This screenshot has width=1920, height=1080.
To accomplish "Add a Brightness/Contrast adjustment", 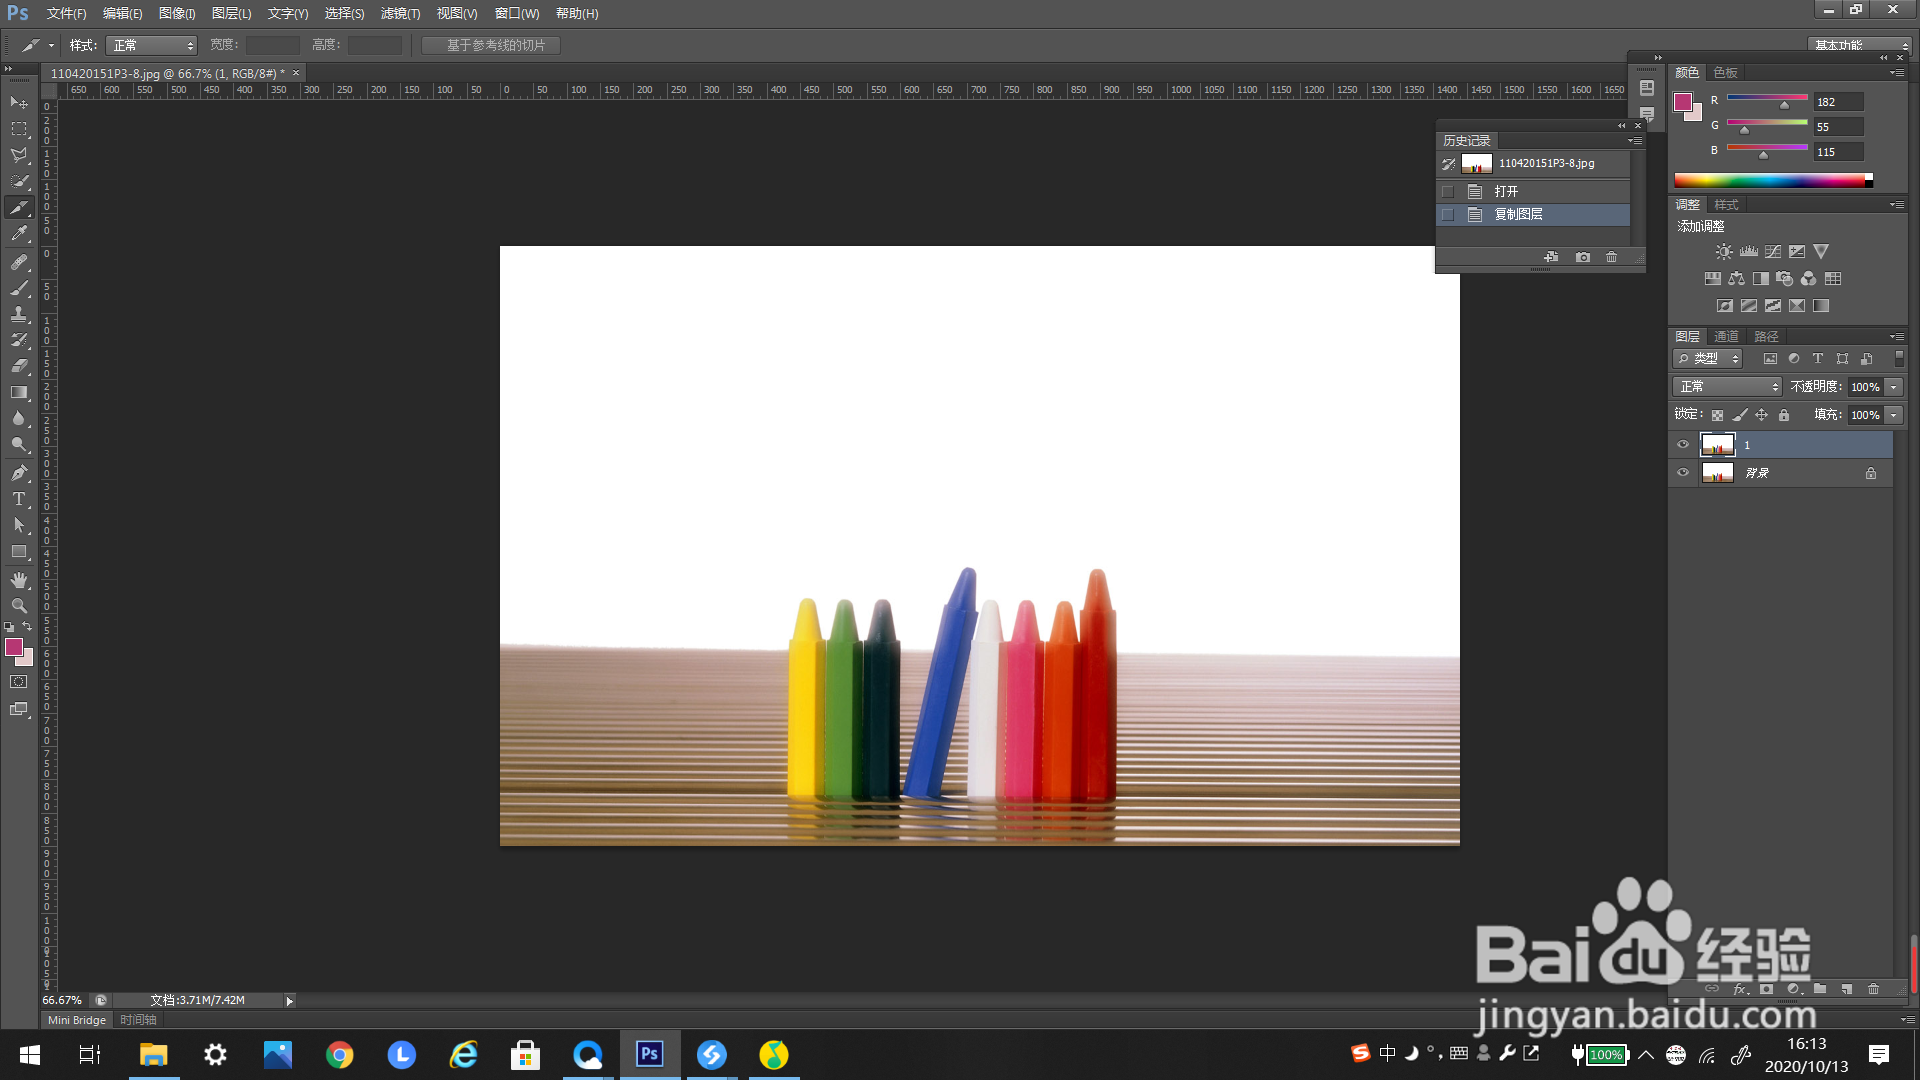I will (x=1723, y=252).
